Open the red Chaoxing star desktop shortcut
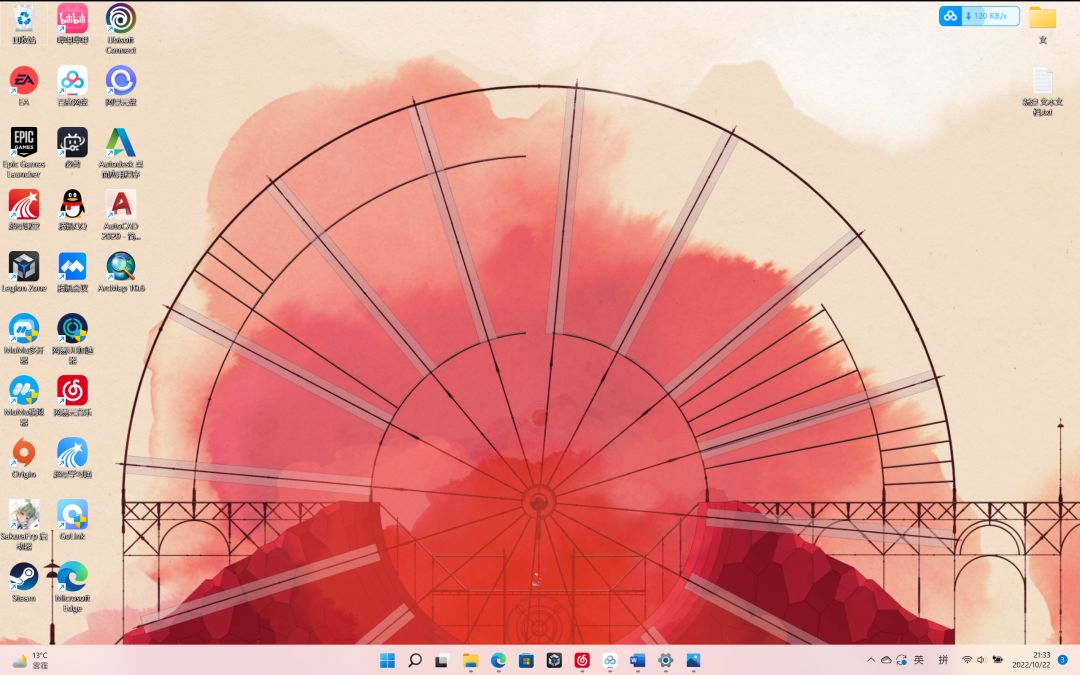Viewport: 1080px width, 675px height. (23, 211)
